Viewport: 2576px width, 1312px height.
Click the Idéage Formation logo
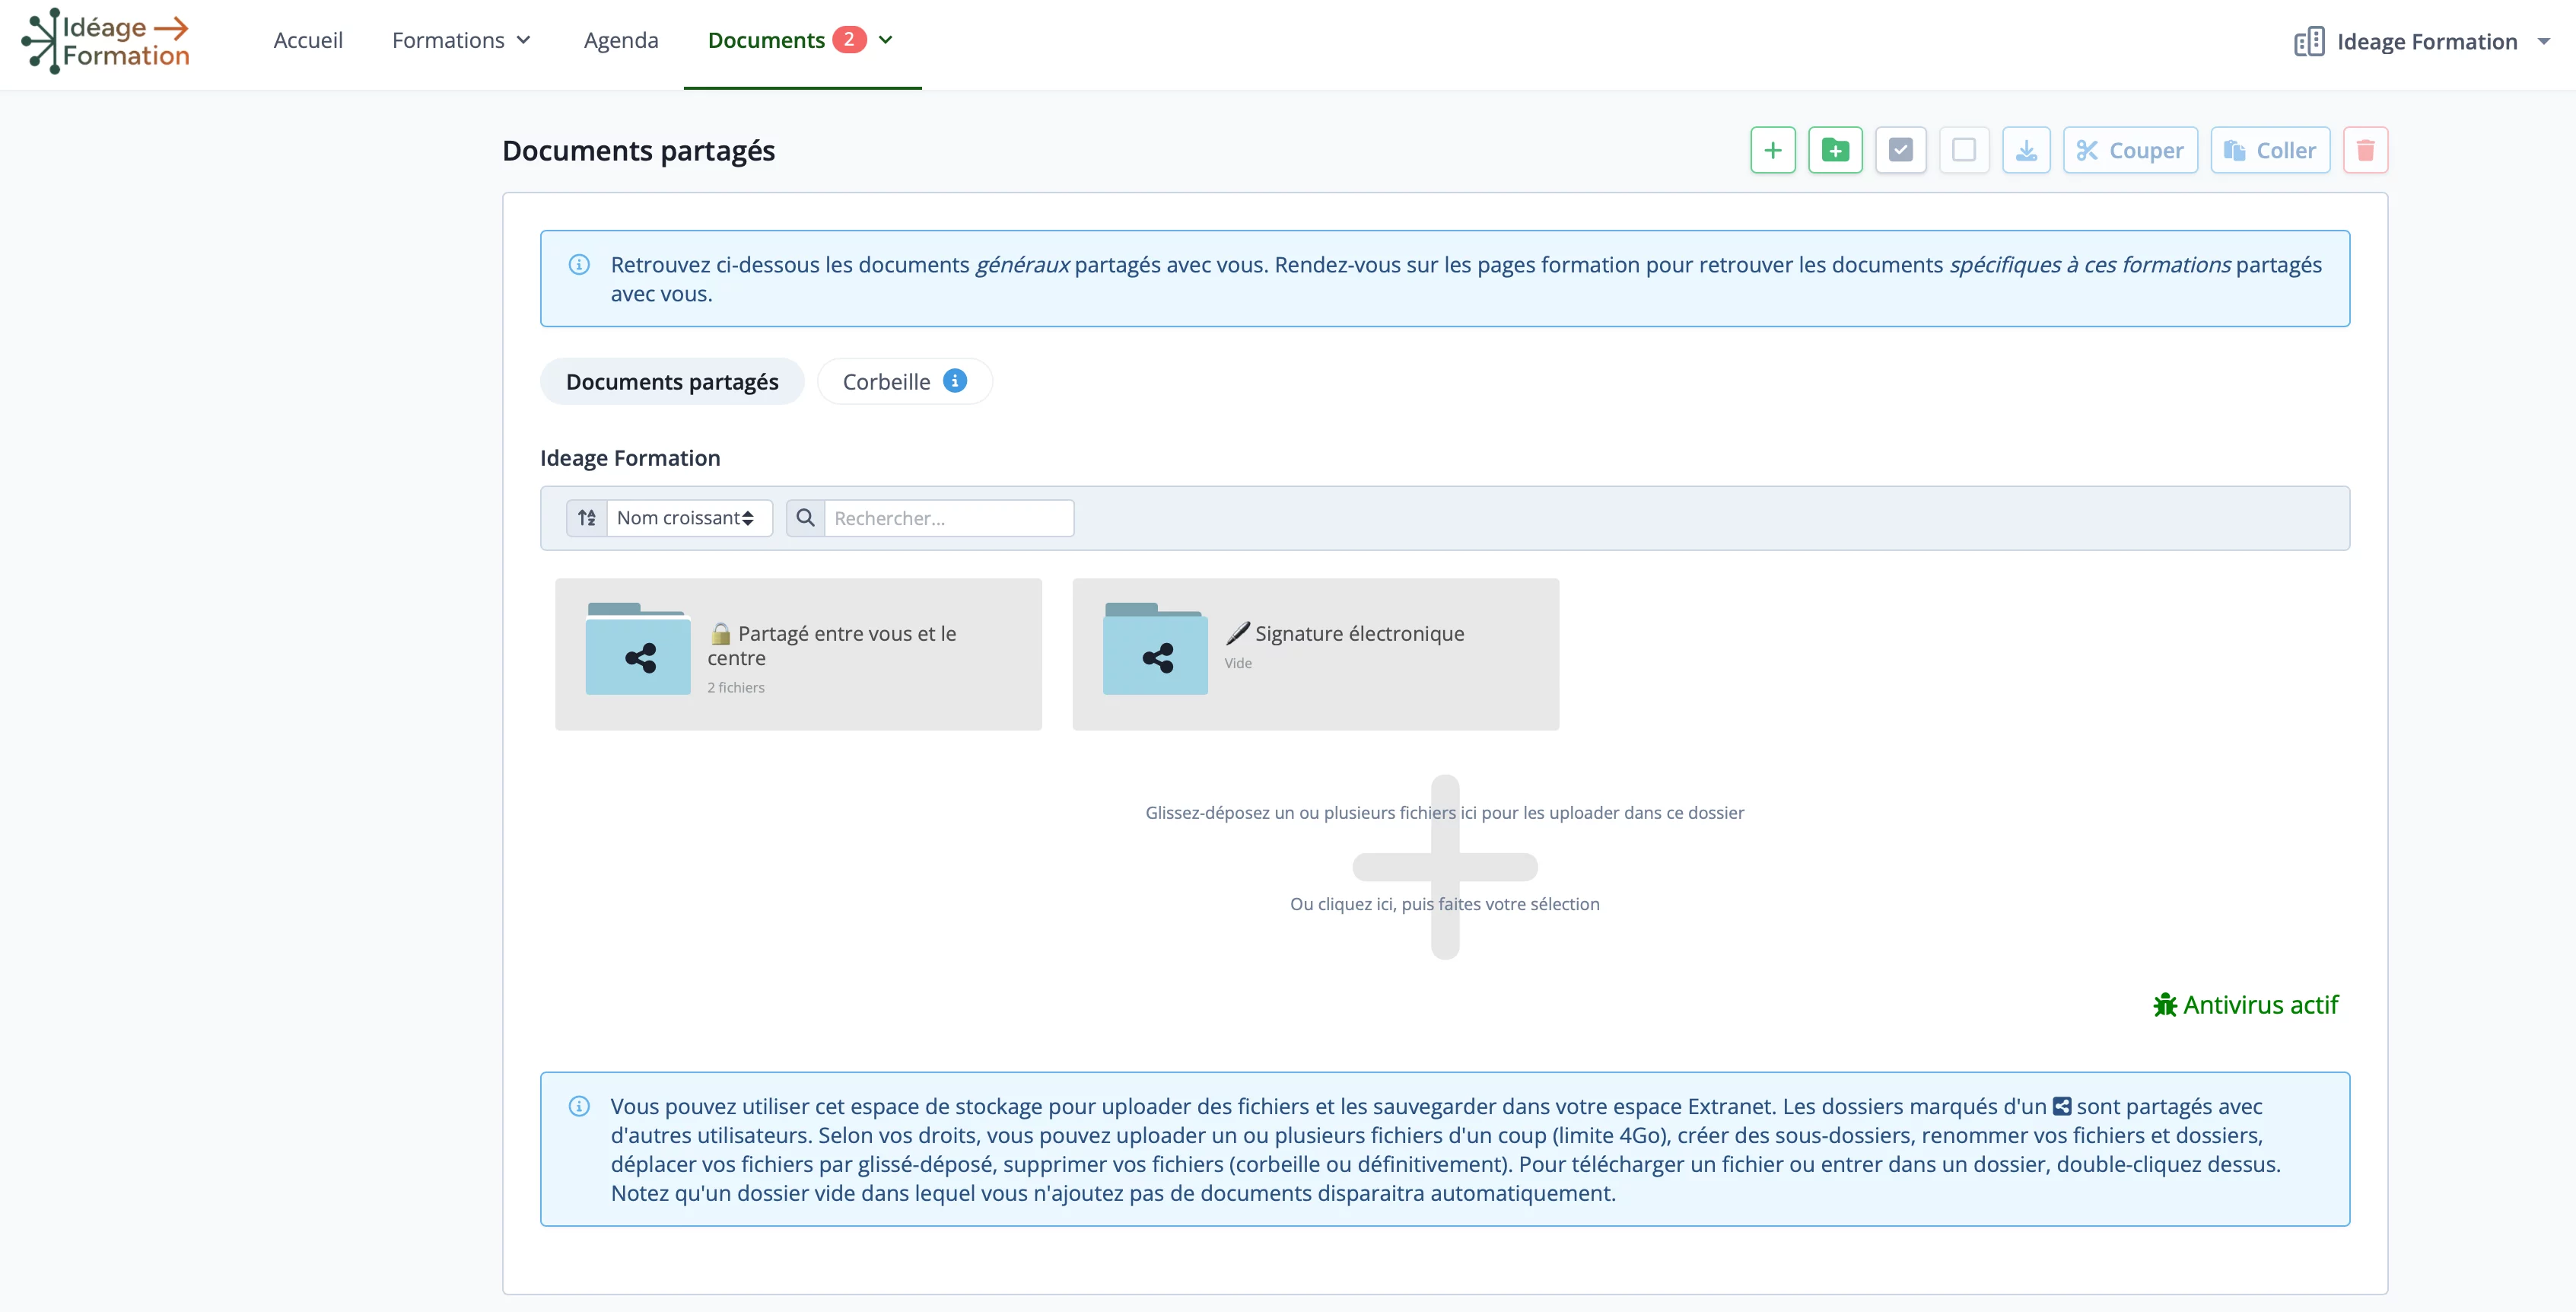[106, 41]
